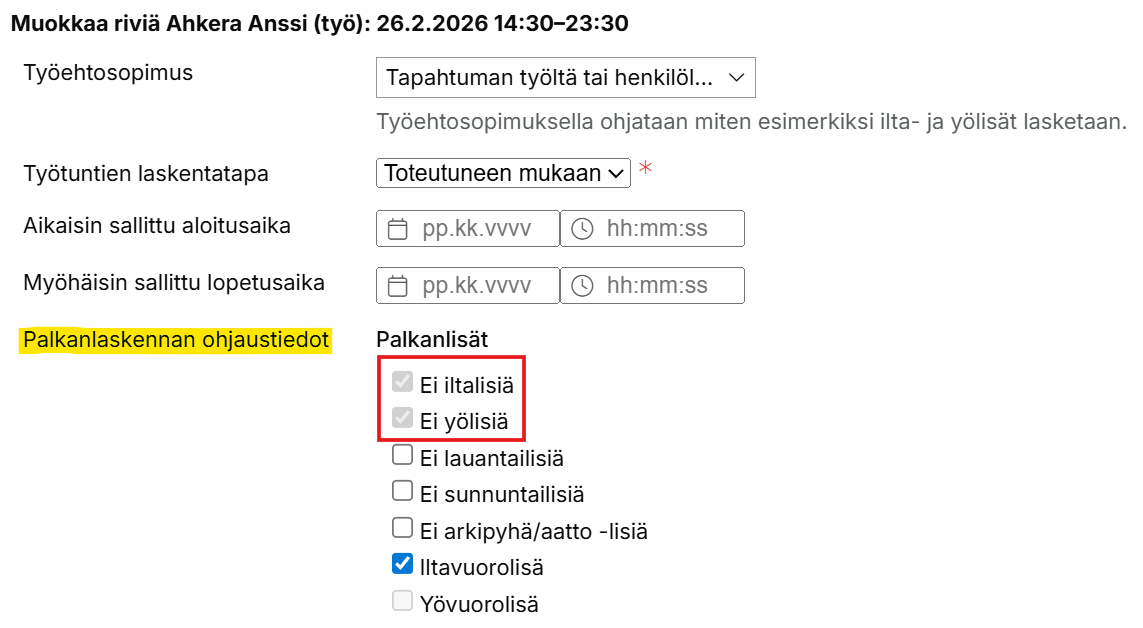Click calendar icon for Aikaisin sallittu aloitusaika
Viewport: 1143px width, 628px height.
[398, 229]
